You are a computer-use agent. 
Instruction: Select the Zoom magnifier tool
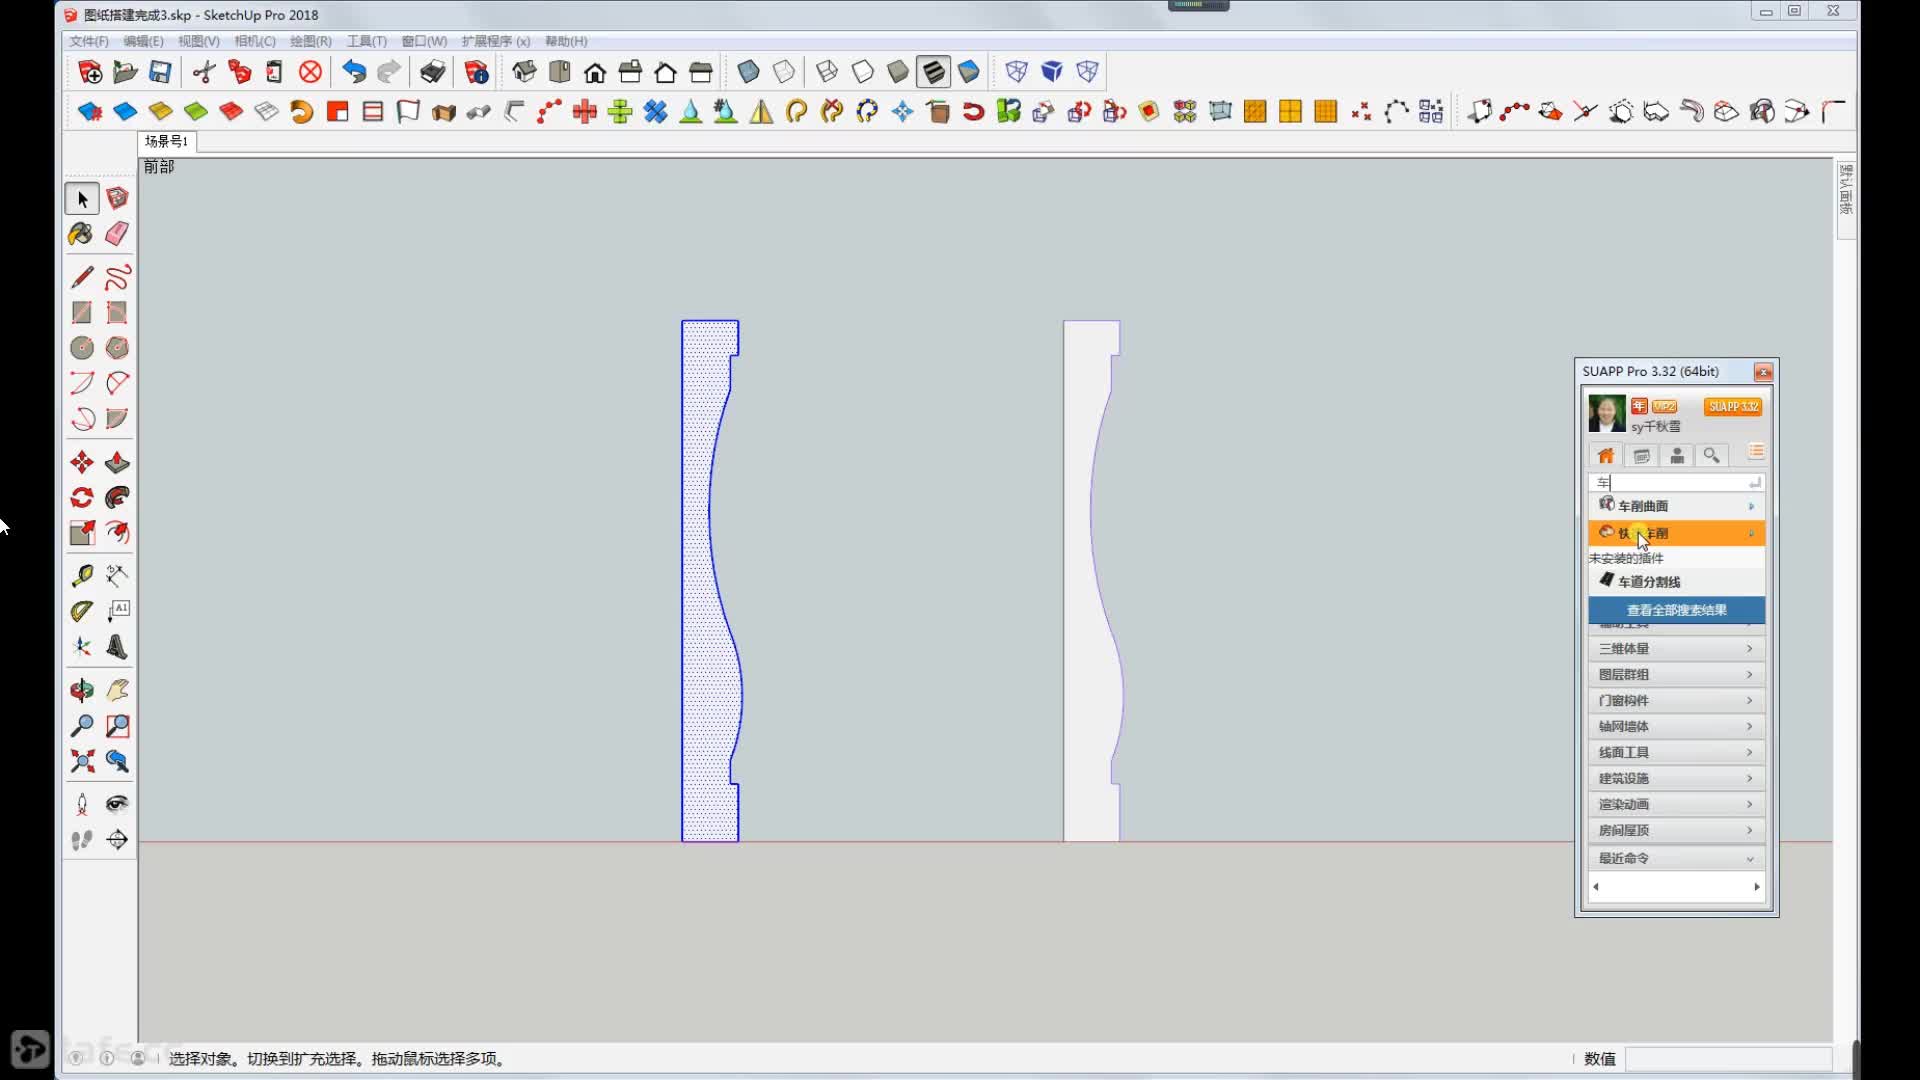82,726
